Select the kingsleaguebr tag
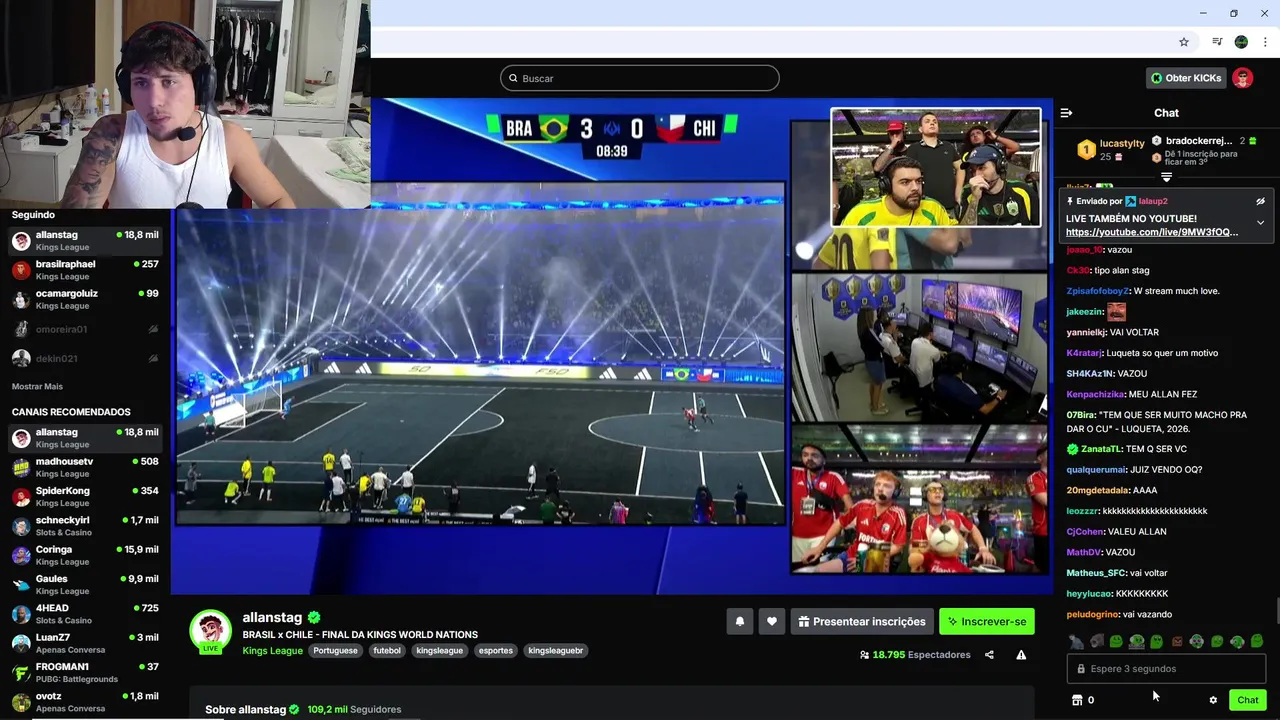1280x720 pixels. [x=556, y=651]
